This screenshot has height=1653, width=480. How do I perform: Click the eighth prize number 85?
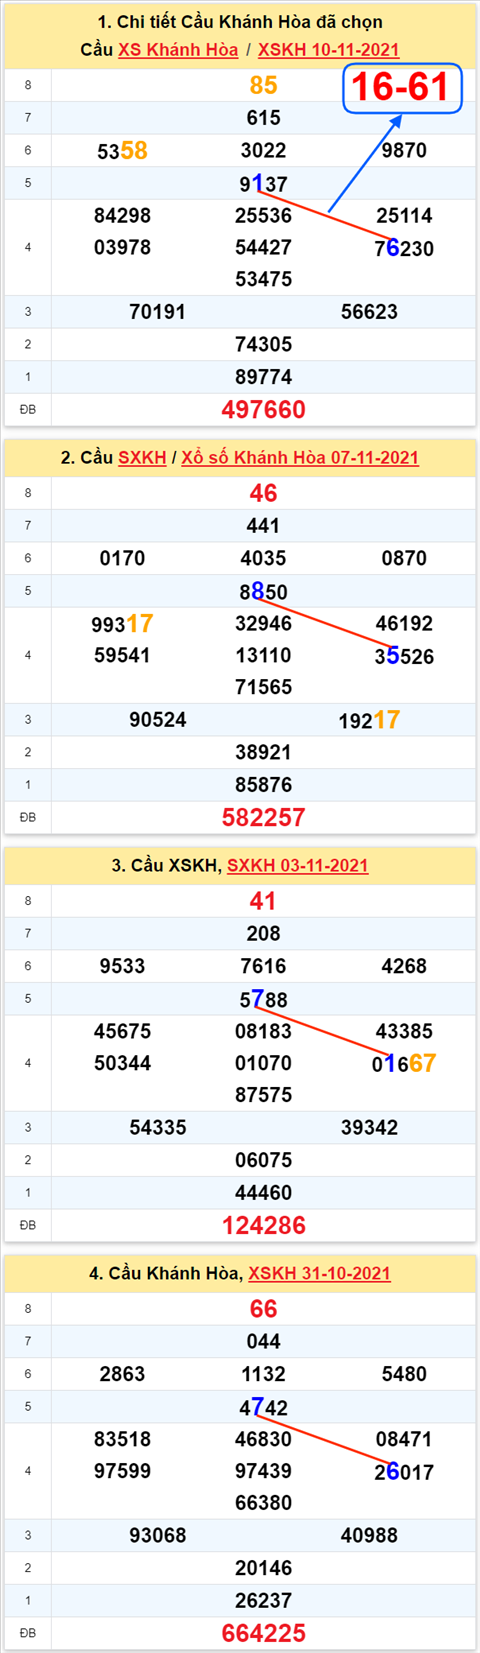pos(264,86)
